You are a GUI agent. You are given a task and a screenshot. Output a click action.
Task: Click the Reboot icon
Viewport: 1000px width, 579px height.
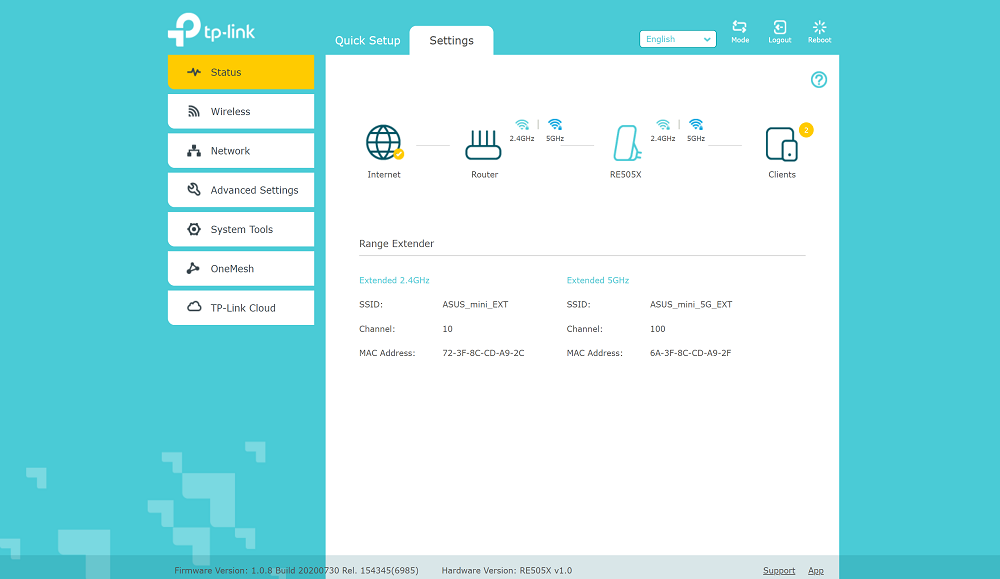[x=820, y=27]
